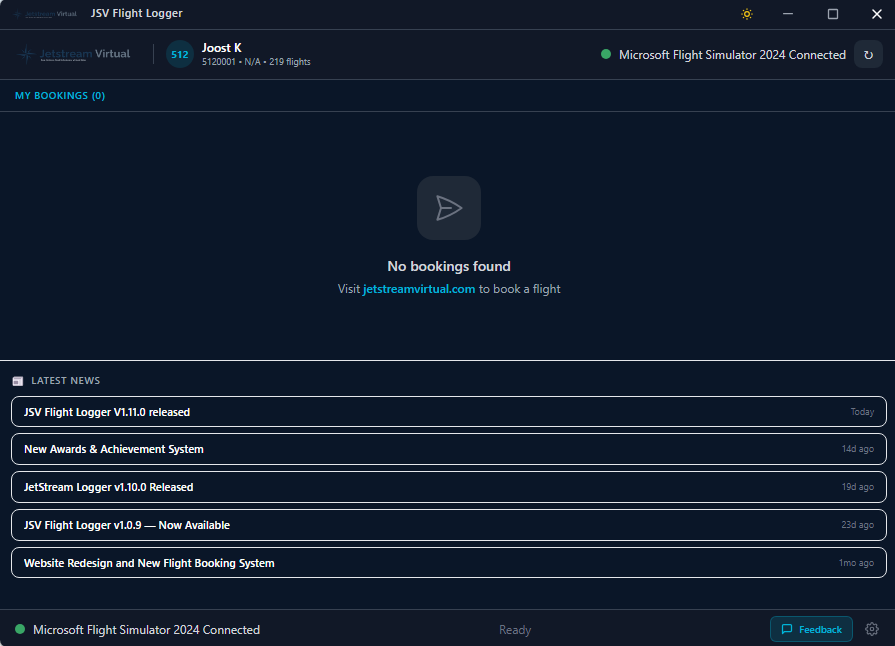This screenshot has height=646, width=895.
Task: Click the 1mo ago timestamp
Action: point(856,563)
